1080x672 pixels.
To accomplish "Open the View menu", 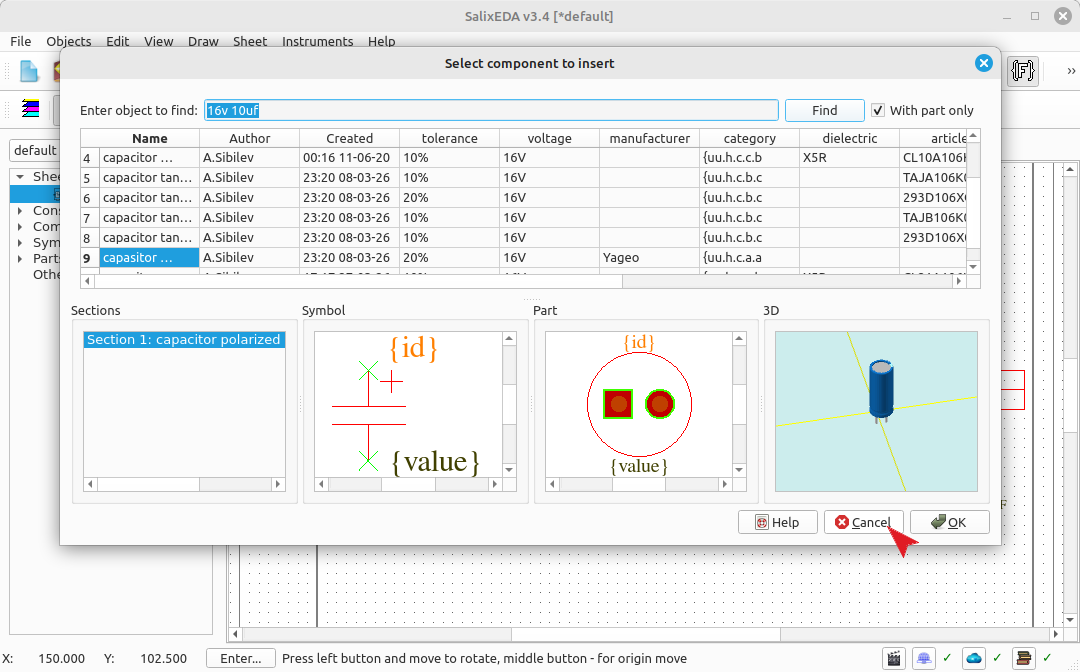I will 158,41.
